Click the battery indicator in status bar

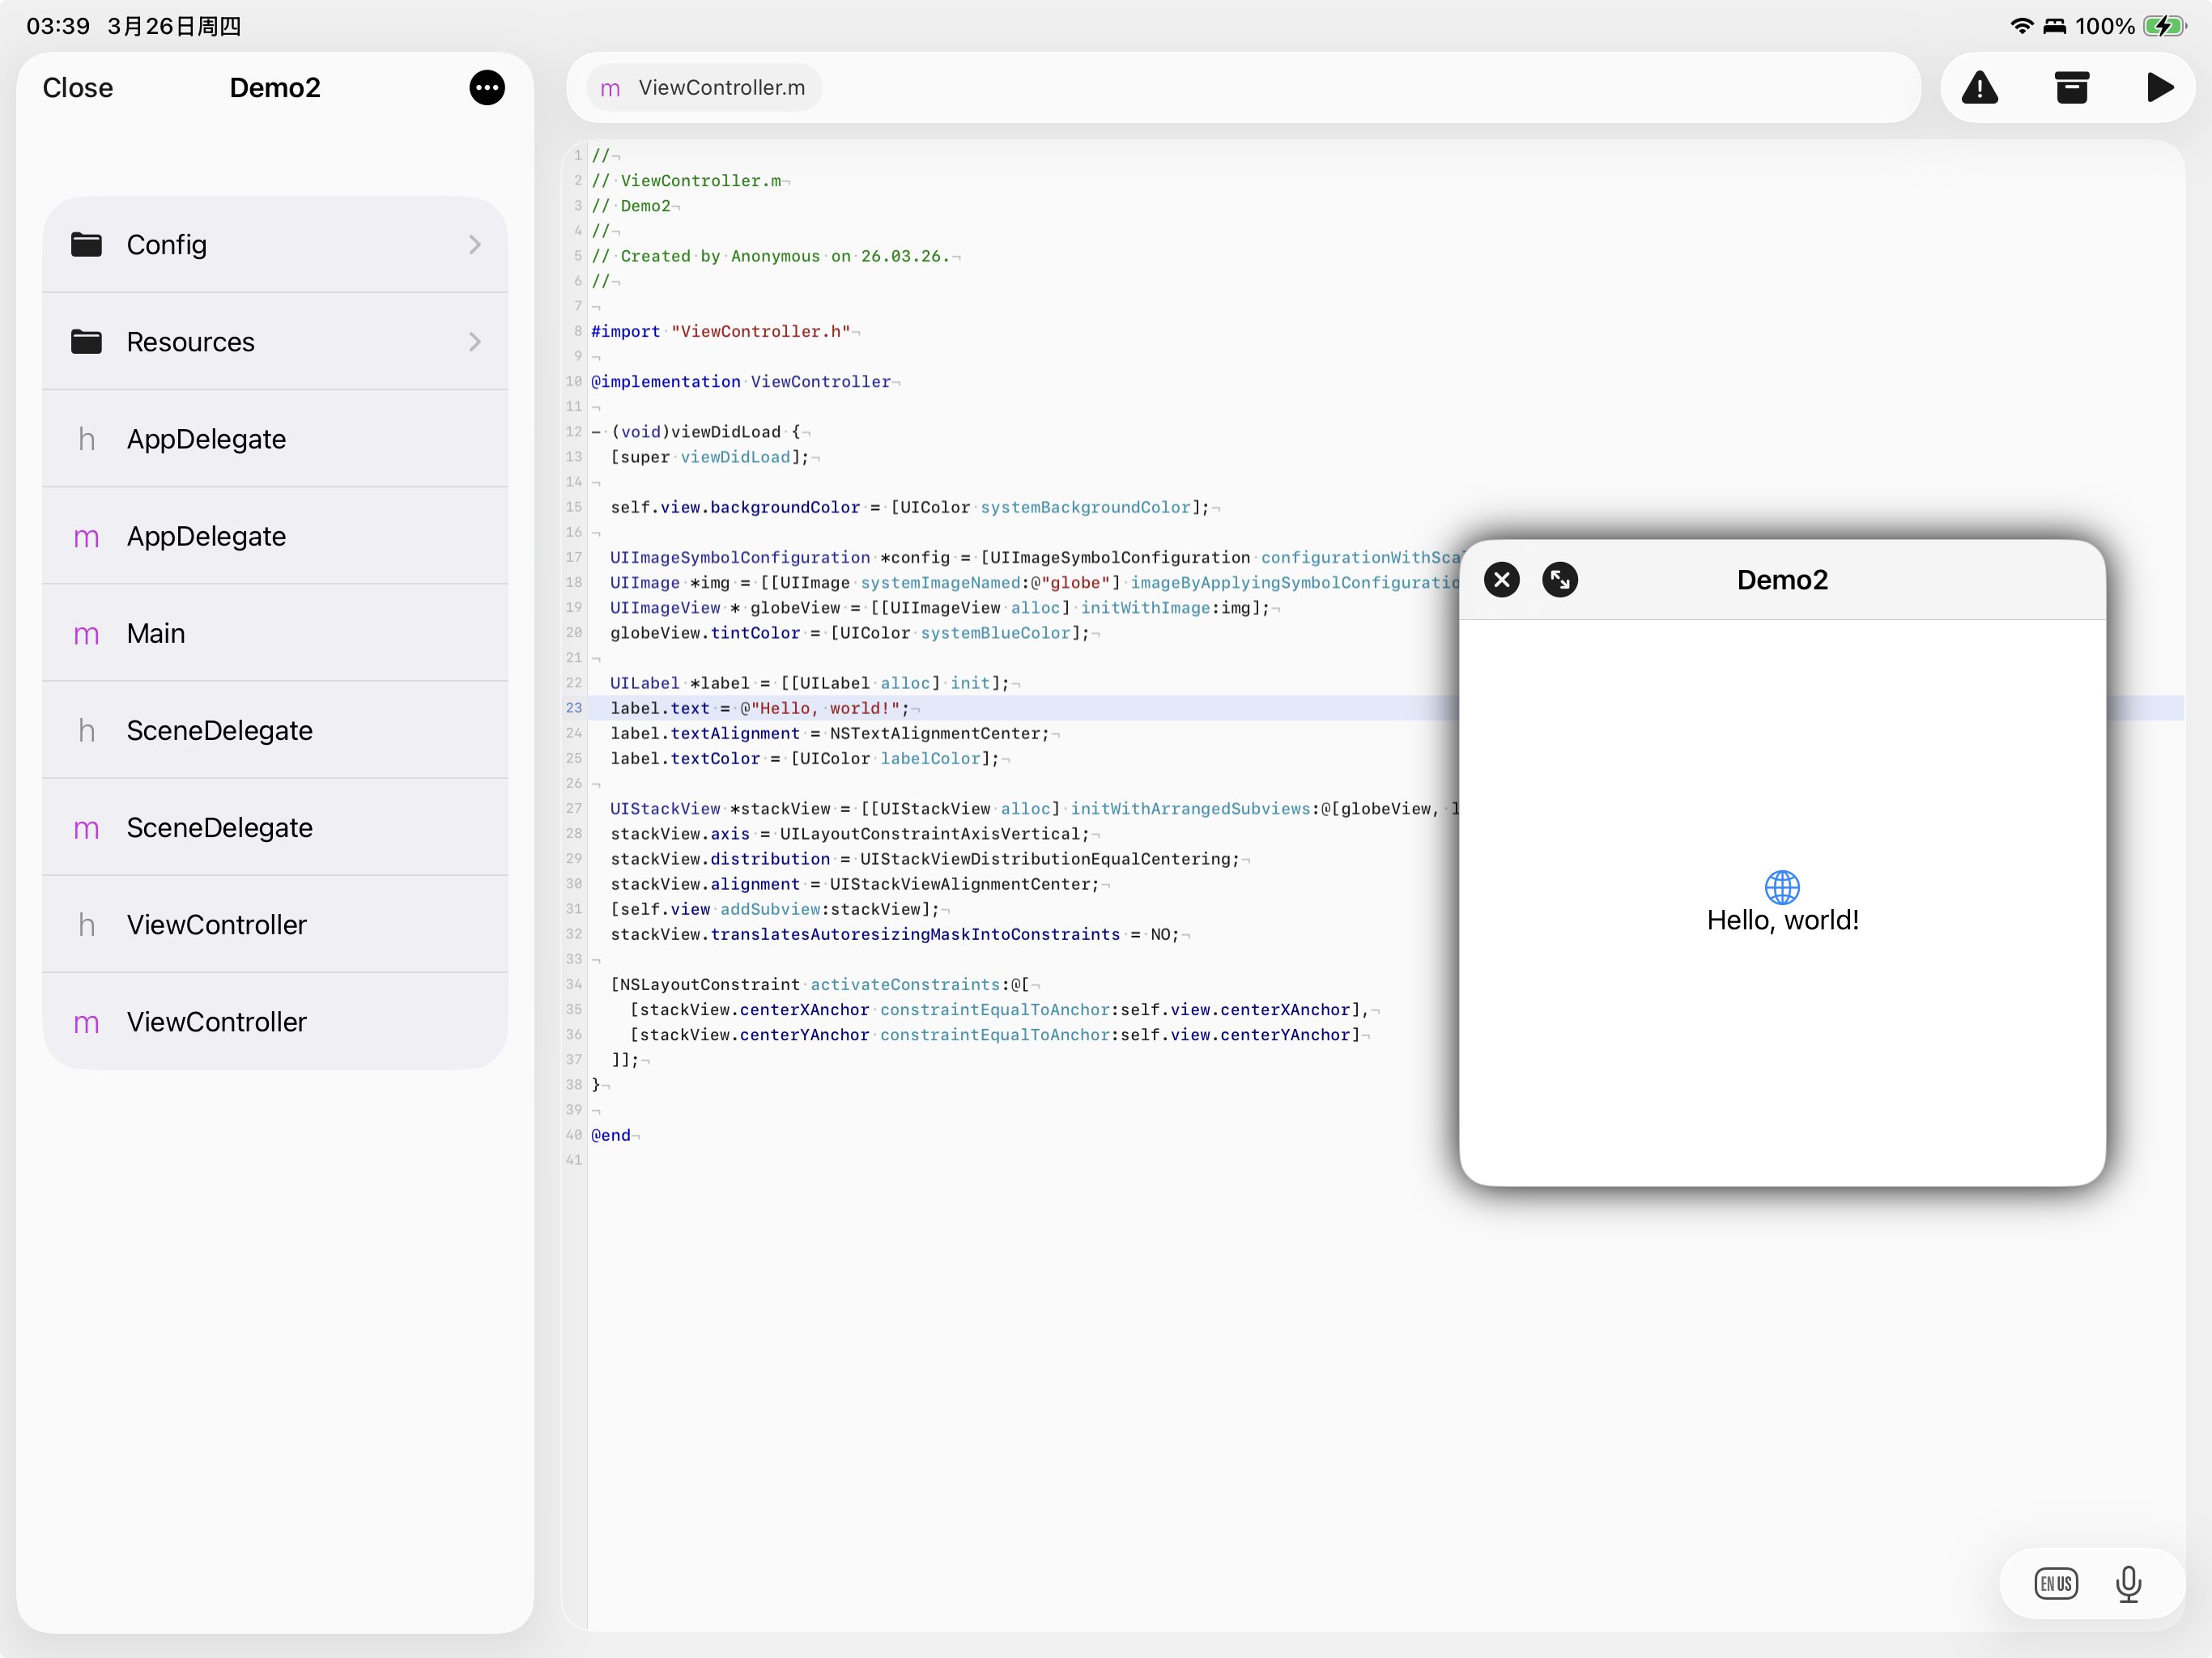2165,26
